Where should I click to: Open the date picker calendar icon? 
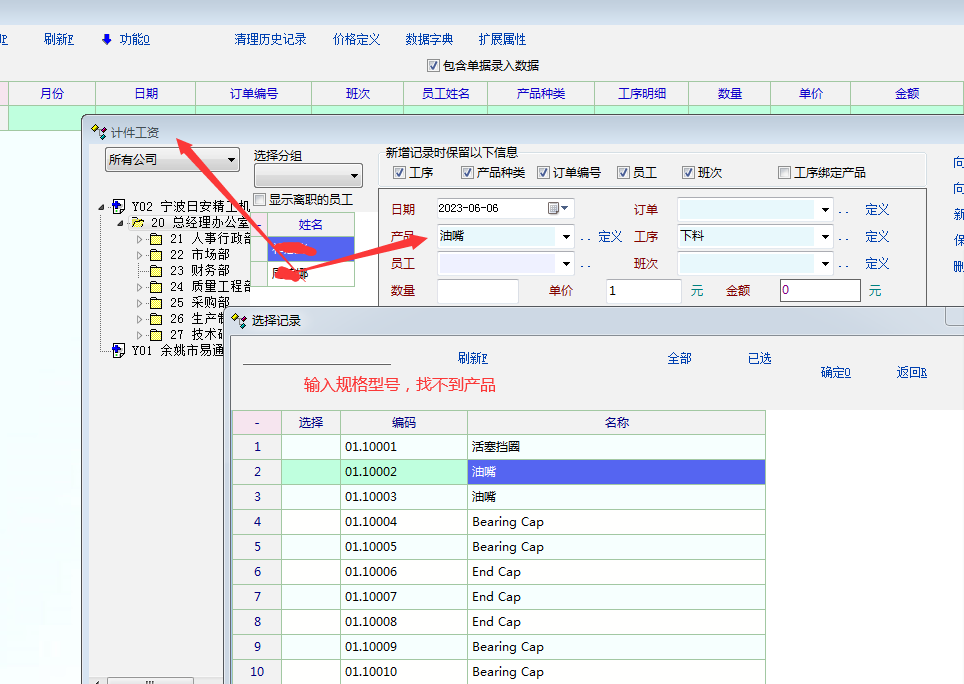(553, 209)
